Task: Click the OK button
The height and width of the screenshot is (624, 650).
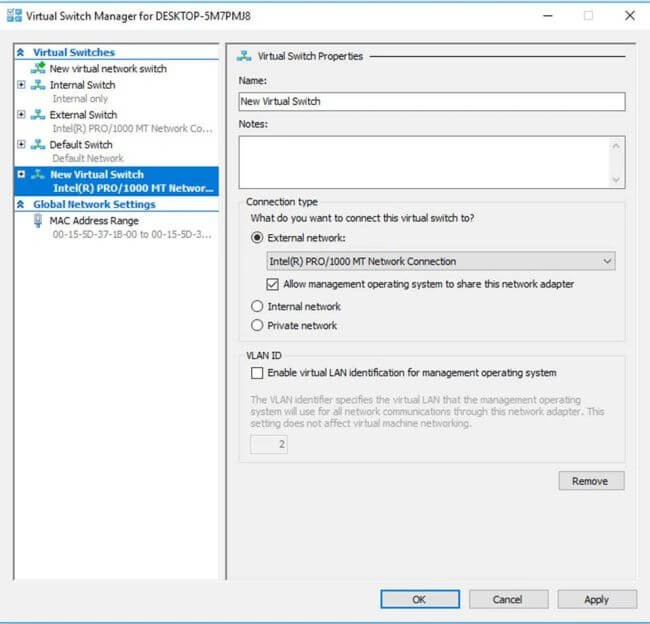Action: pos(420,599)
